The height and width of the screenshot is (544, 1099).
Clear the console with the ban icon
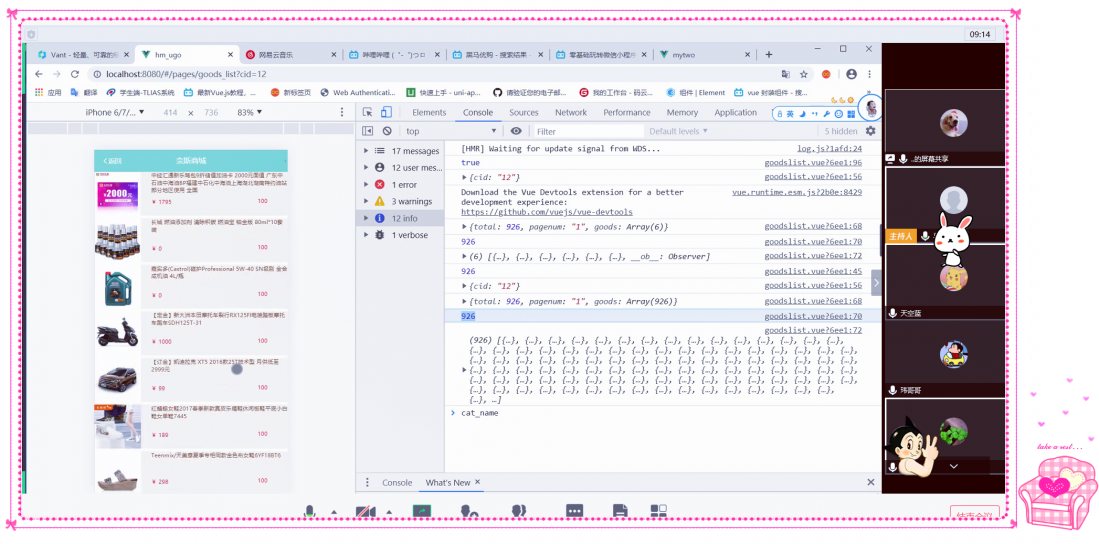385,131
